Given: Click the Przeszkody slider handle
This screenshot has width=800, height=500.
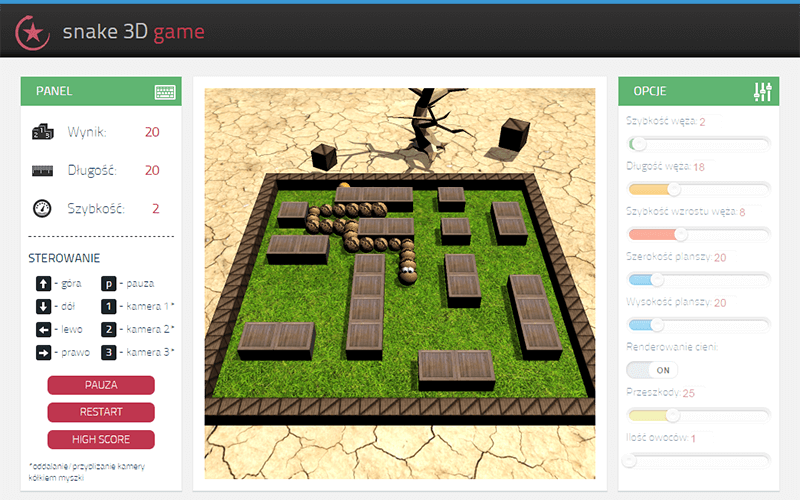Looking at the screenshot, I should pos(672,415).
